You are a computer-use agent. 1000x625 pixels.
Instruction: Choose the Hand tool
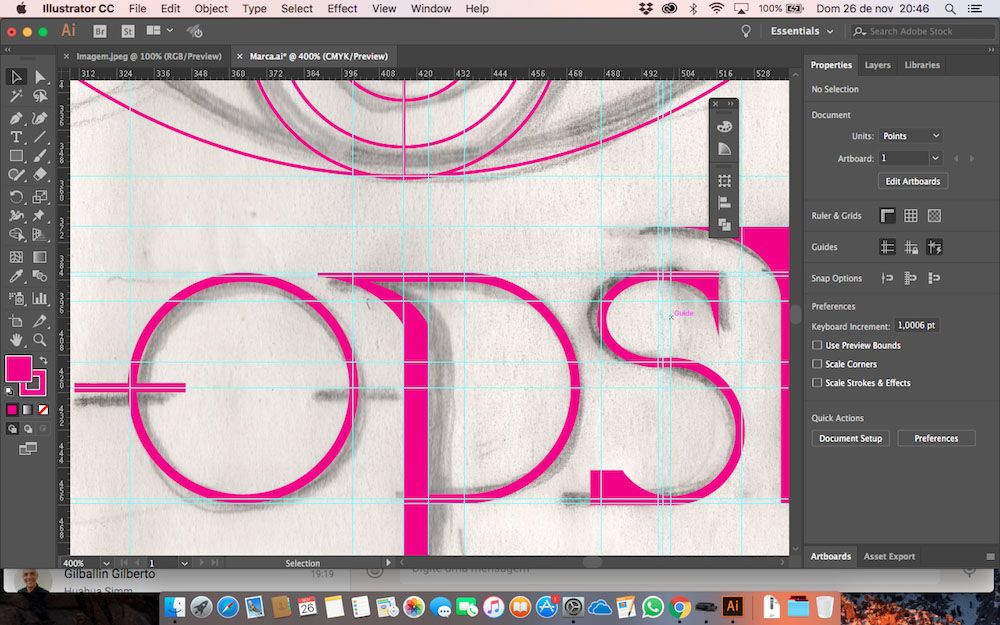click(16, 340)
